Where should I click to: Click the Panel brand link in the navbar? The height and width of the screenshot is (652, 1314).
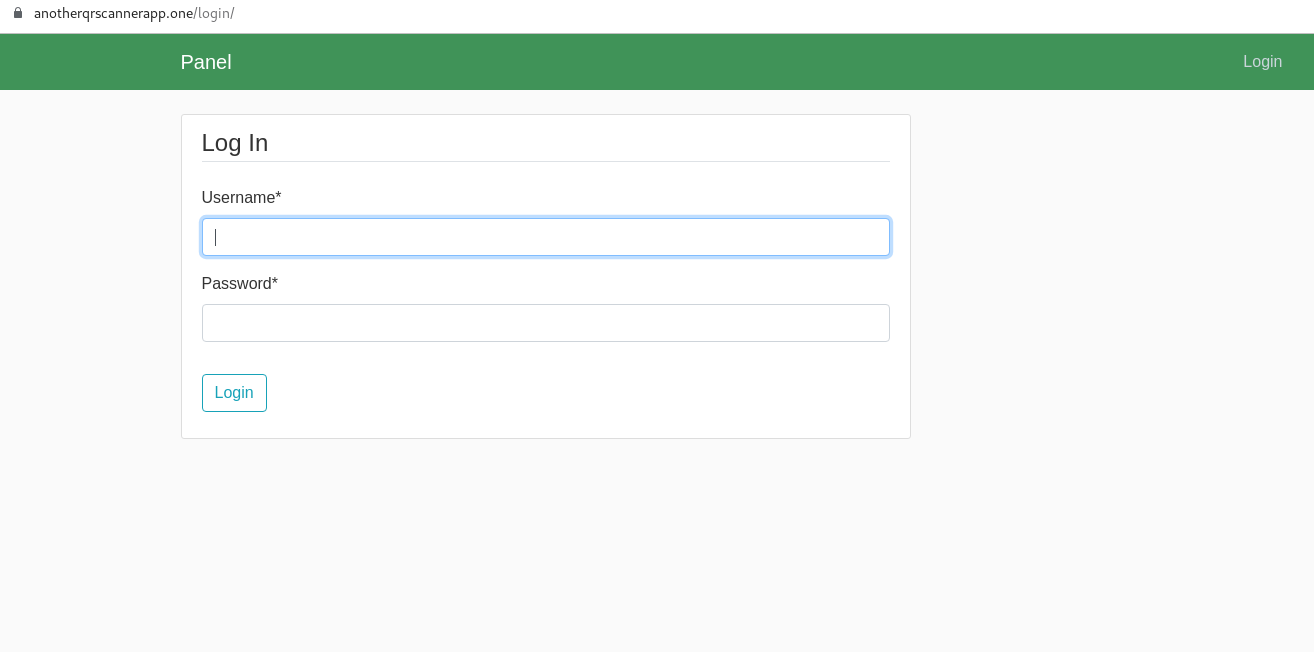[x=205, y=62]
